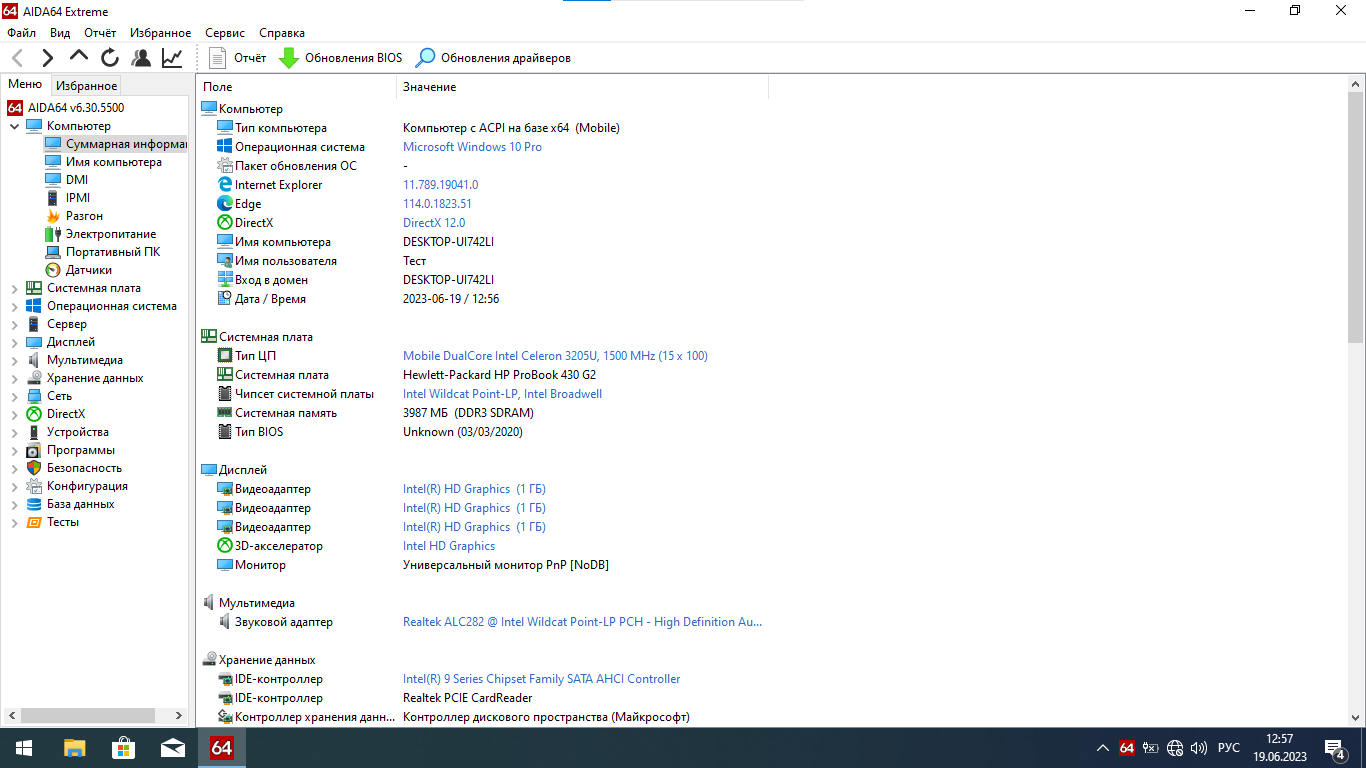Open the Файл menu
This screenshot has width=1366, height=768.
[x=21, y=33]
